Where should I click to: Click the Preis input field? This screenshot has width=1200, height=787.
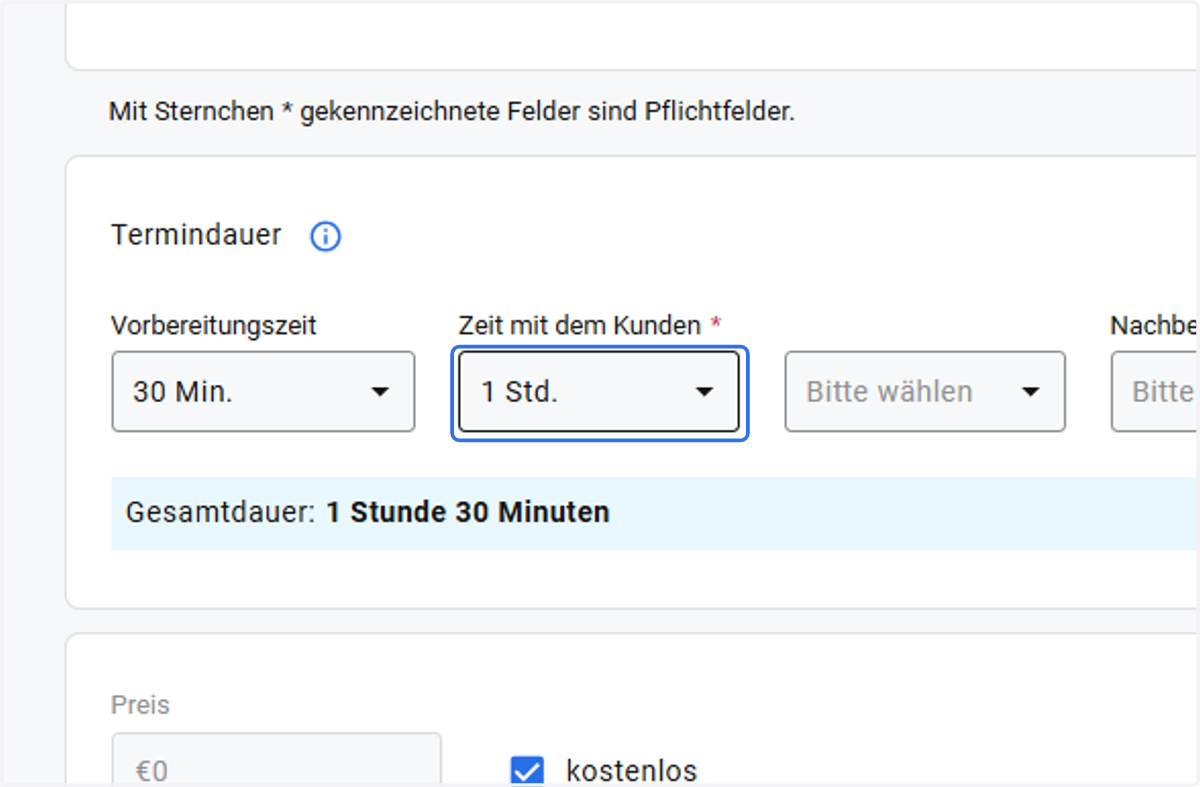[276, 760]
